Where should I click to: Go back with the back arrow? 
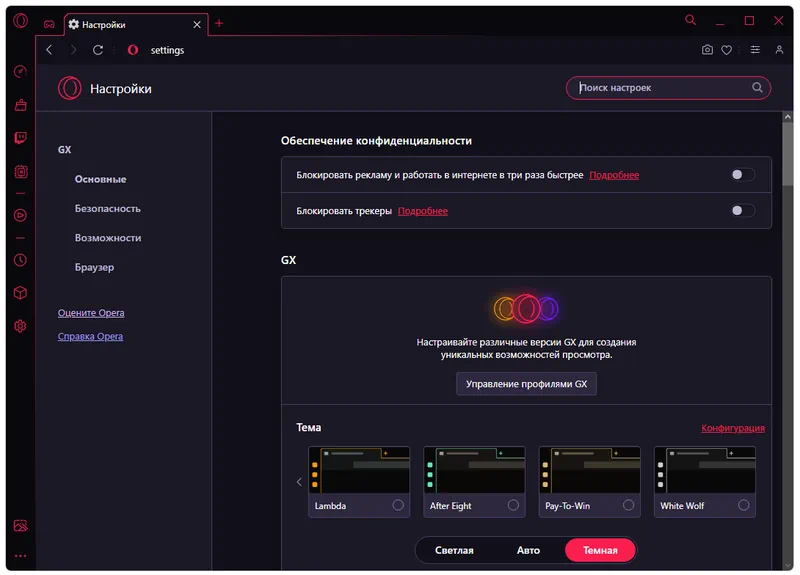point(49,50)
